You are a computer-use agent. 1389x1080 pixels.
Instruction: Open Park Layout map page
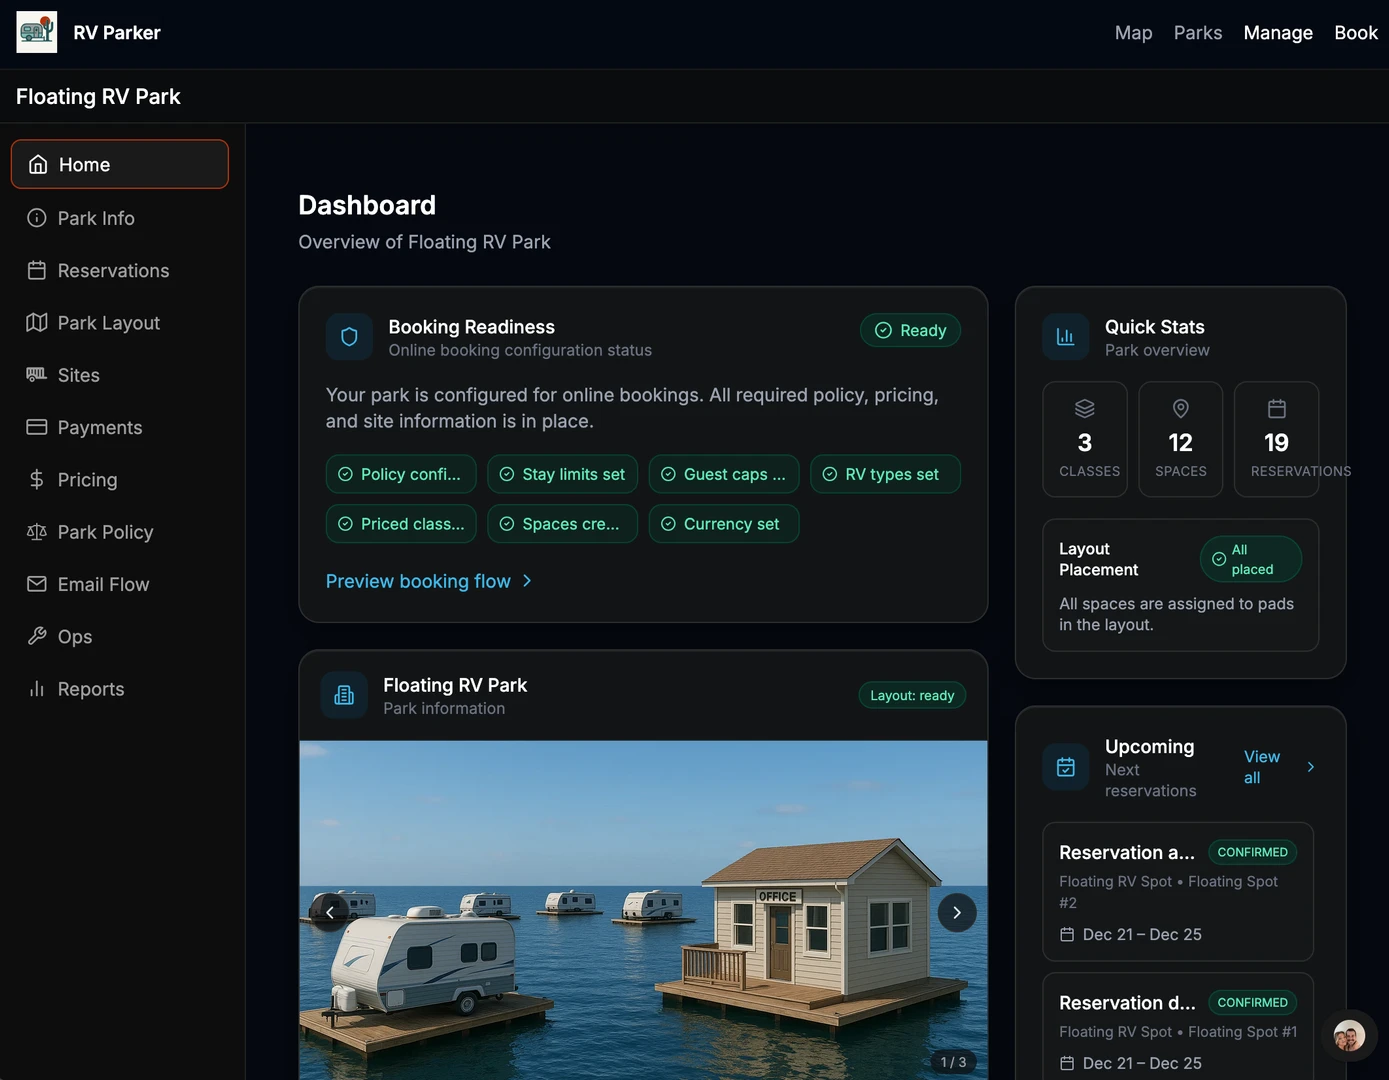coord(108,323)
